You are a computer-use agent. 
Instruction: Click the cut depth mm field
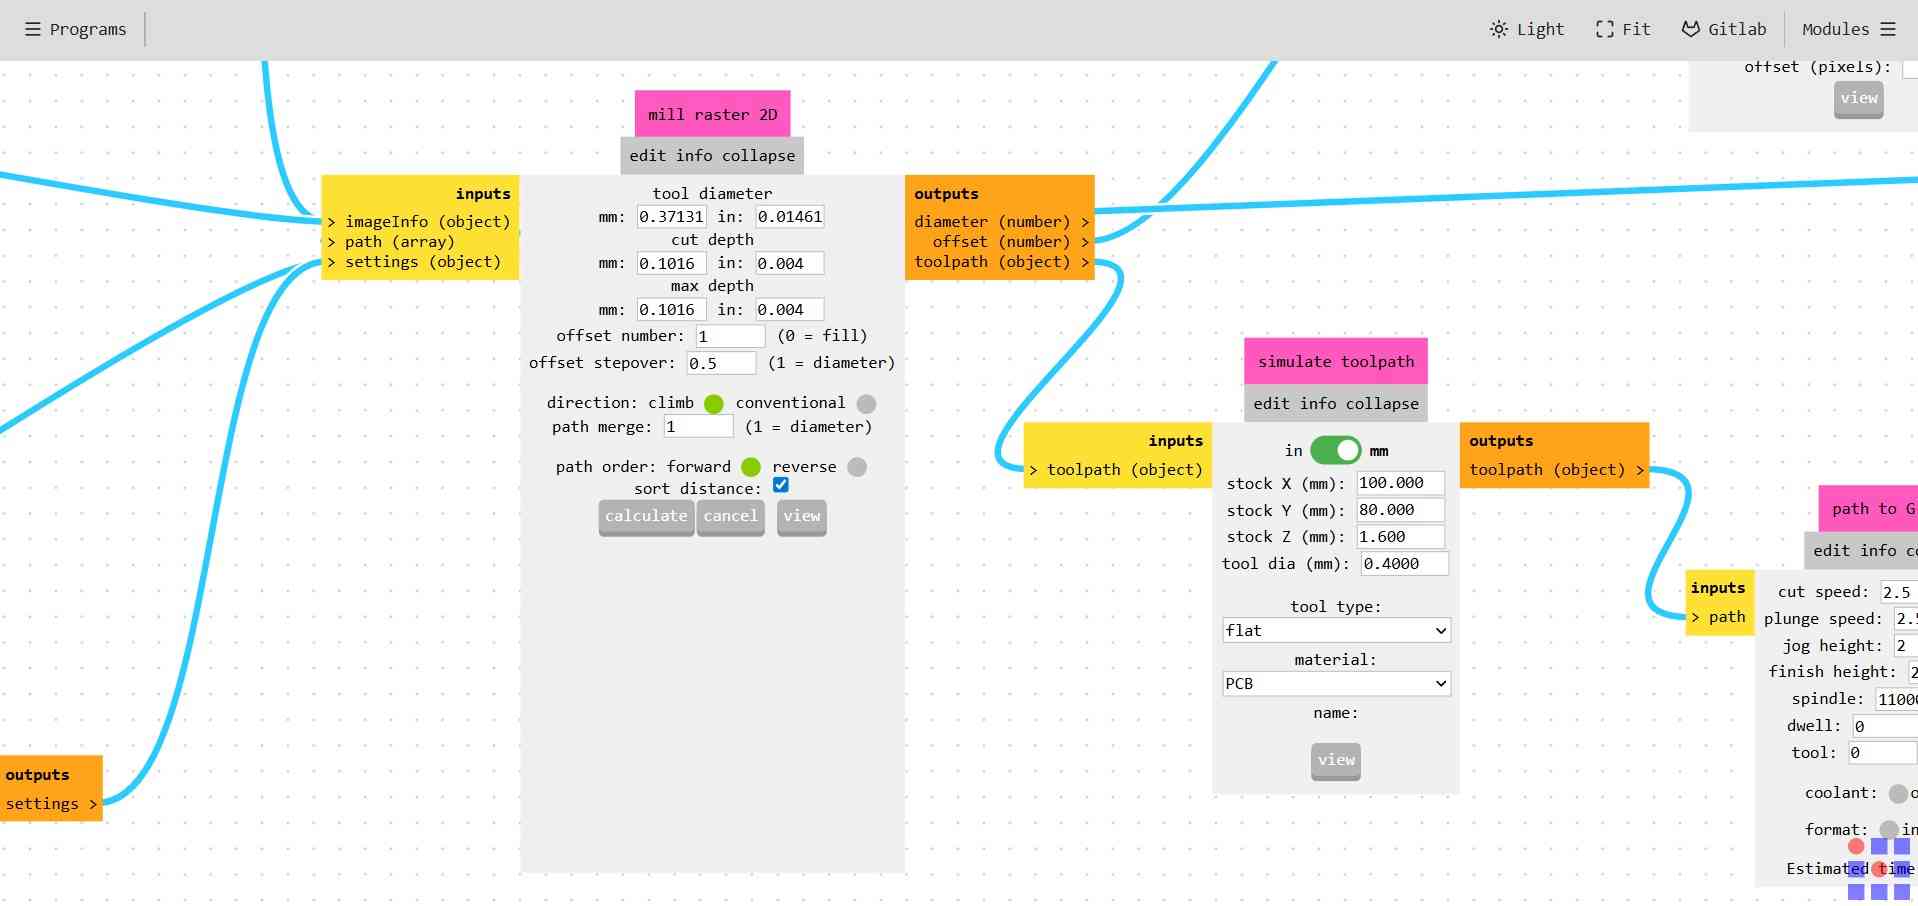(672, 263)
